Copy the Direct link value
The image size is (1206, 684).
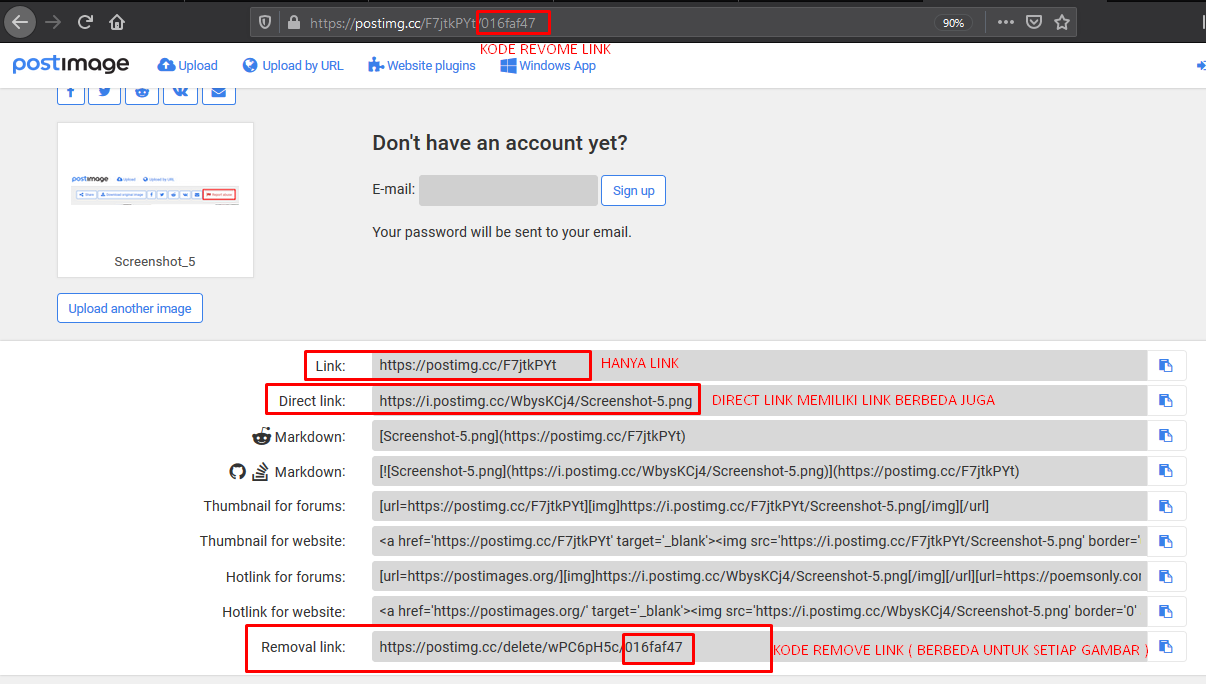tap(1165, 401)
